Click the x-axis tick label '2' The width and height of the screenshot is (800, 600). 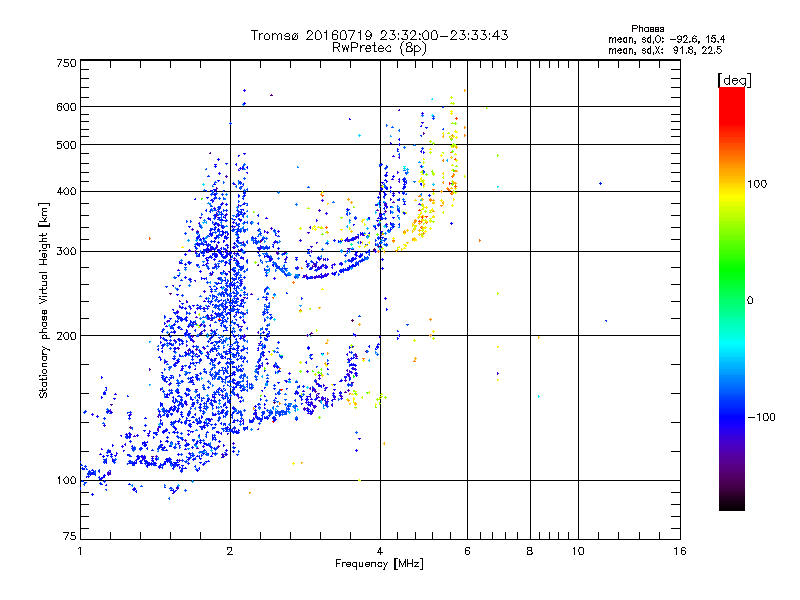230,551
